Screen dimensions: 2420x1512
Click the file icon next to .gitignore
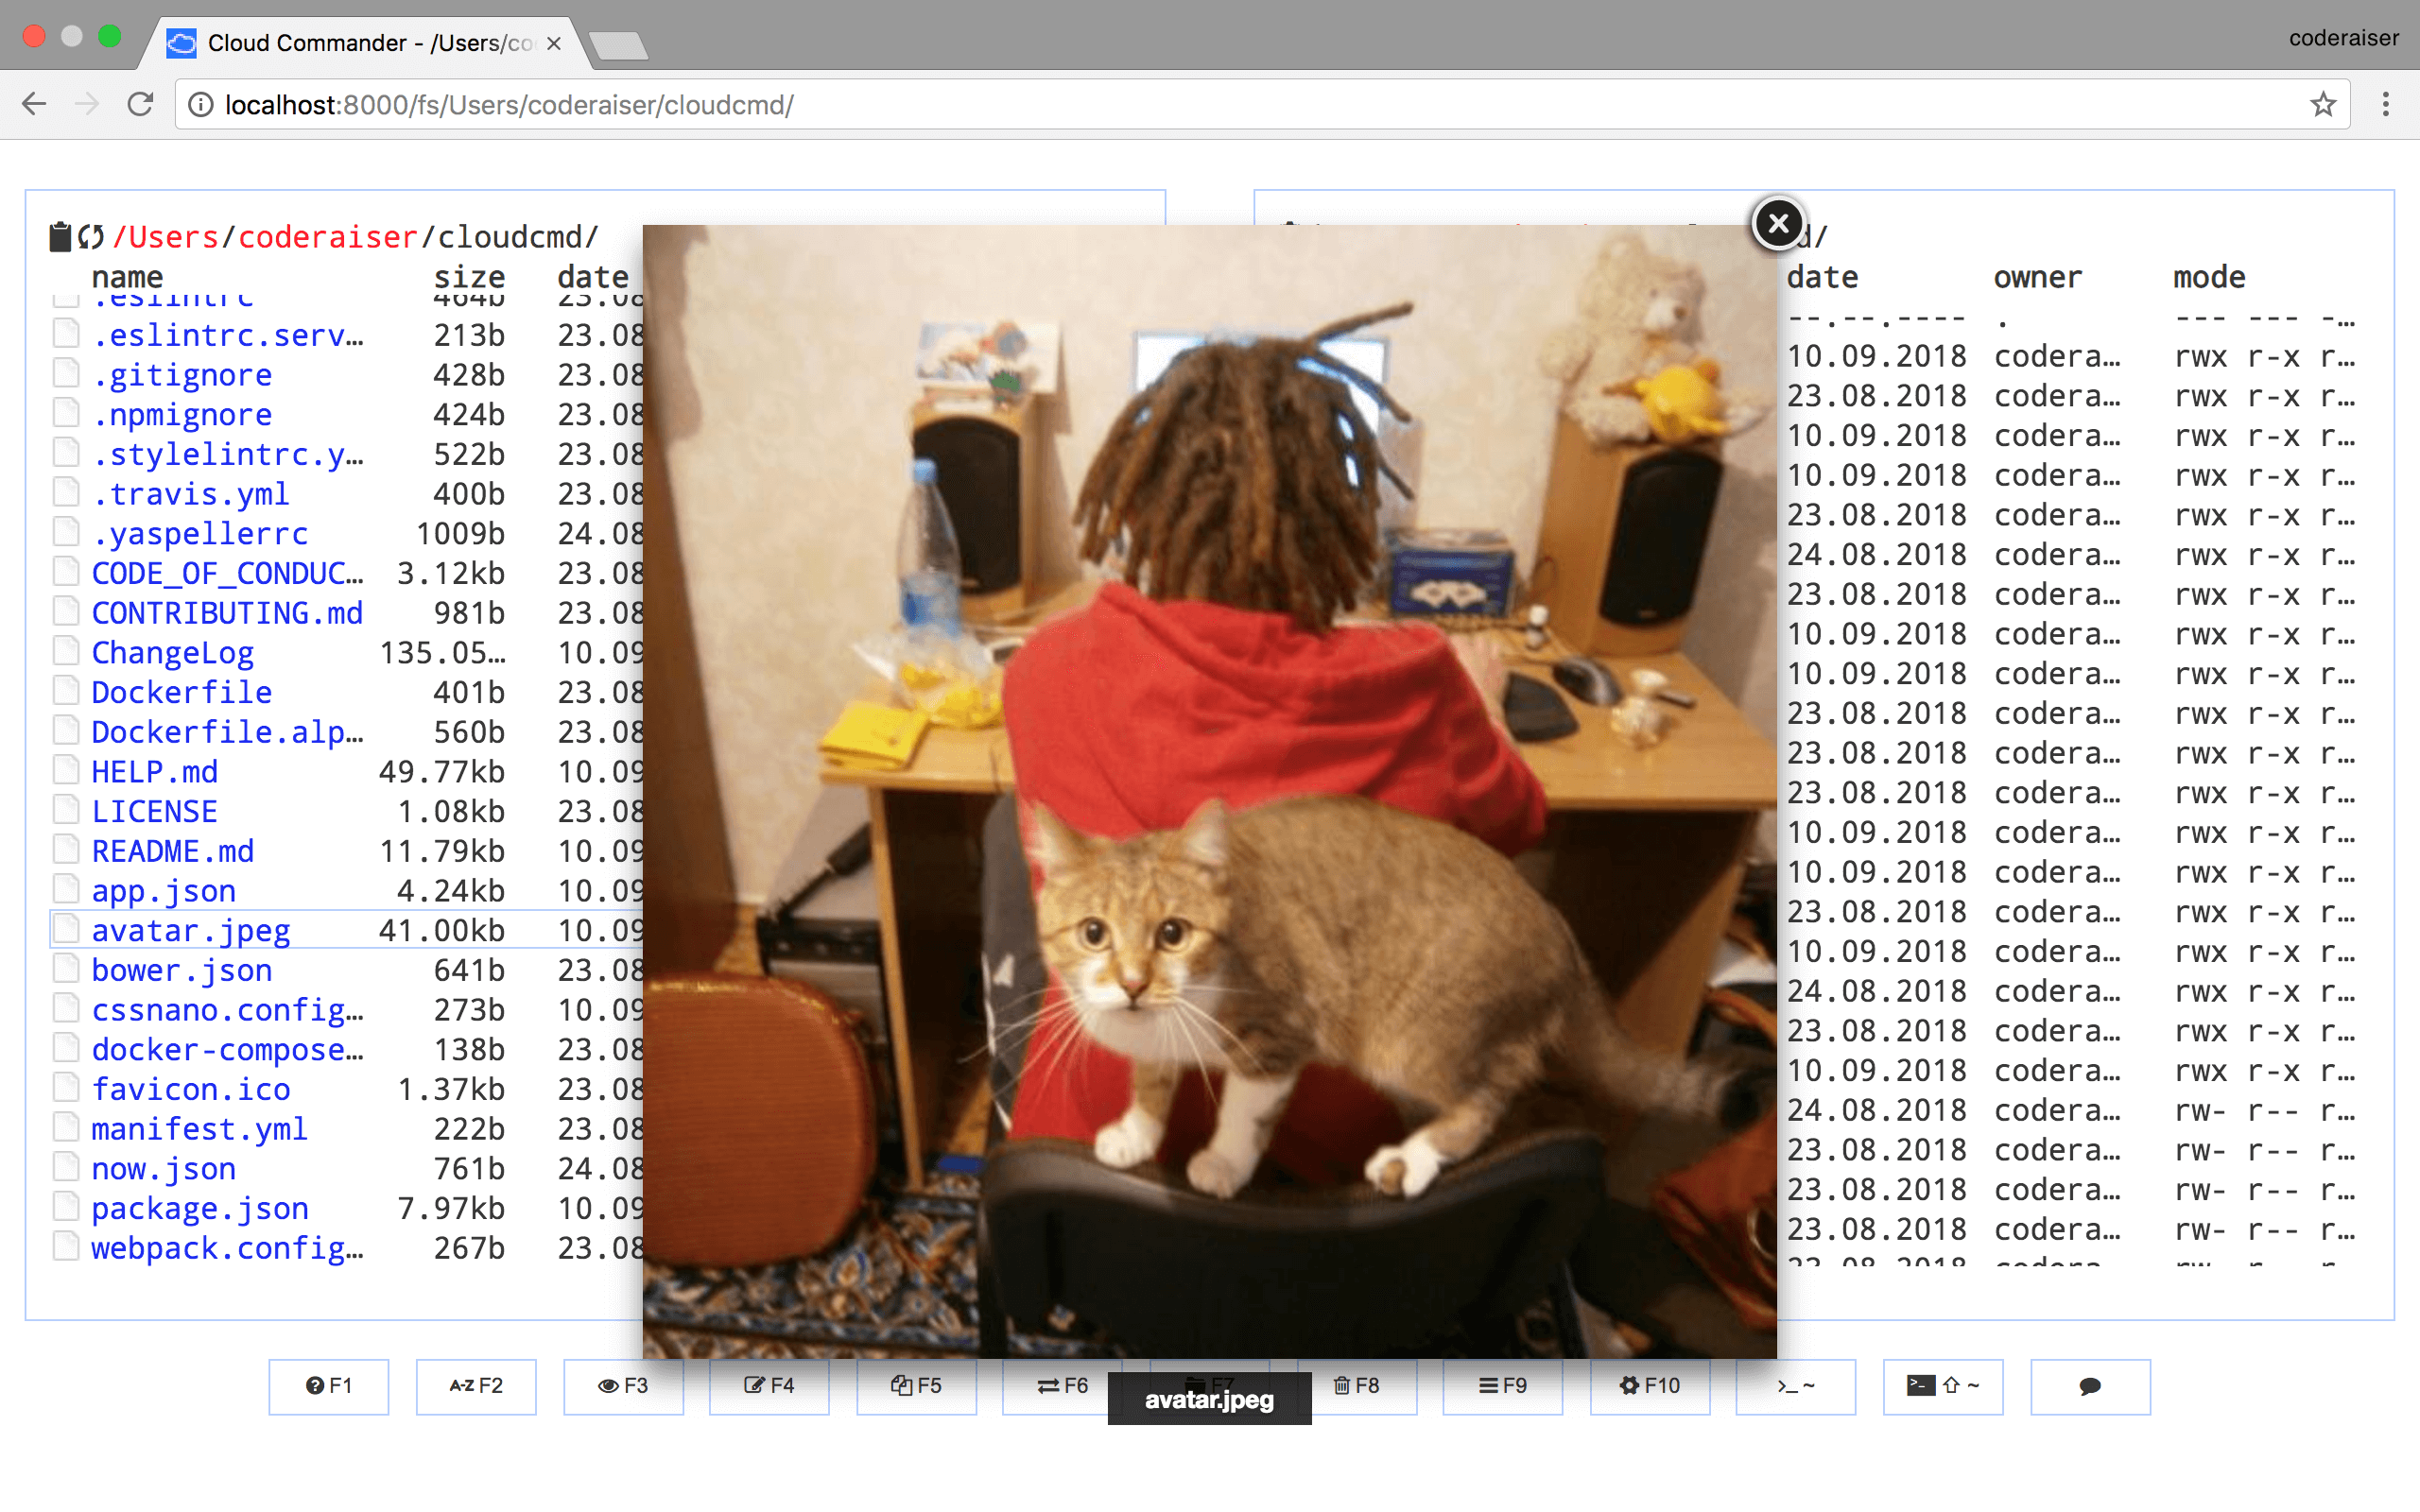(66, 374)
